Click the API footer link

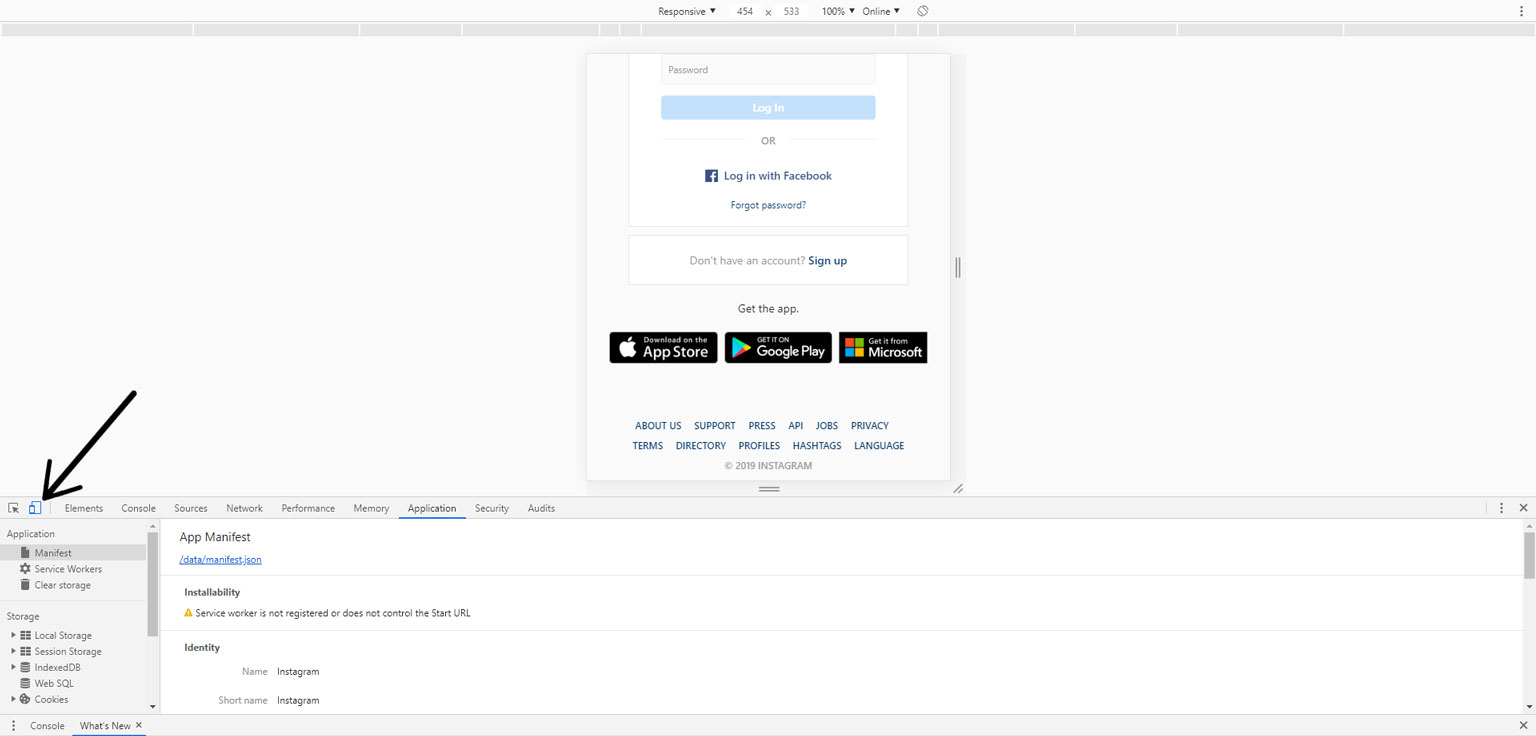[x=796, y=426]
